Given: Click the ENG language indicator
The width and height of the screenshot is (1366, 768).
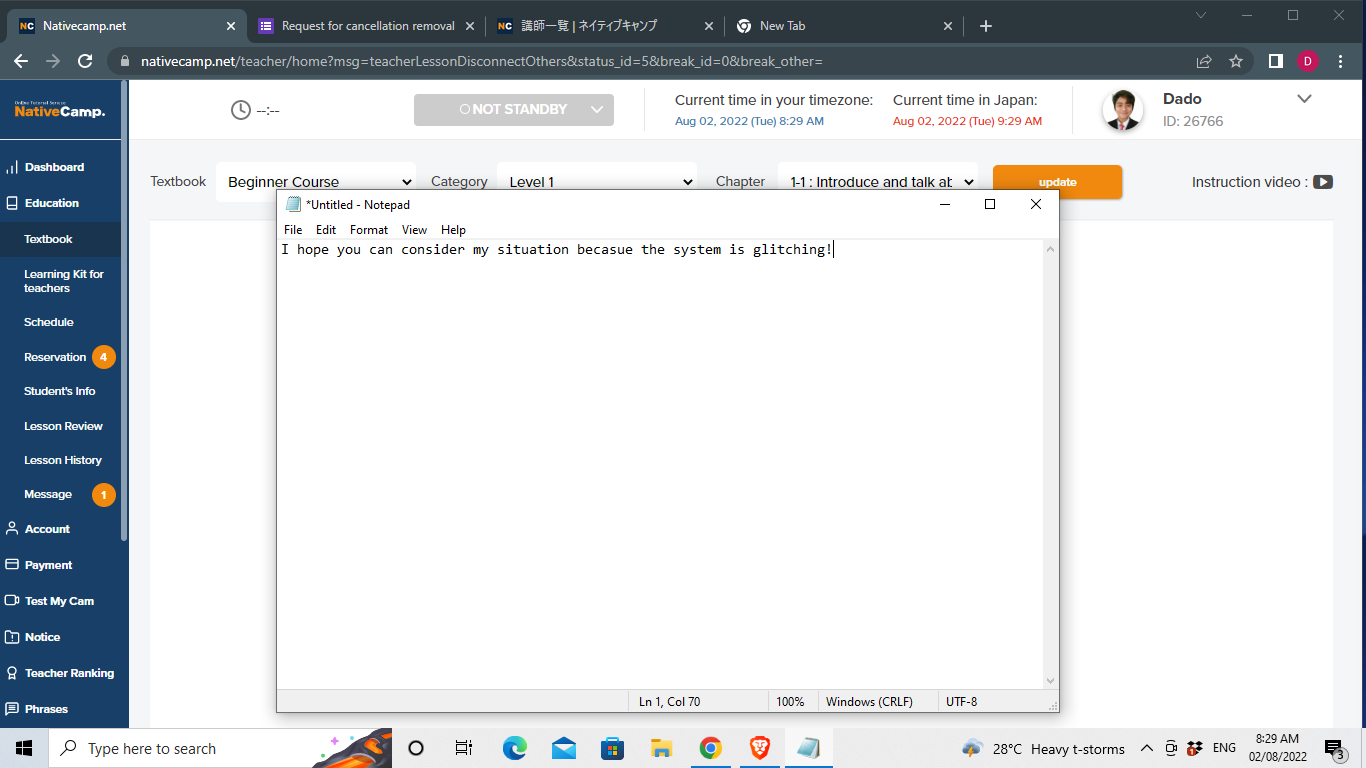Looking at the screenshot, I should 1224,748.
